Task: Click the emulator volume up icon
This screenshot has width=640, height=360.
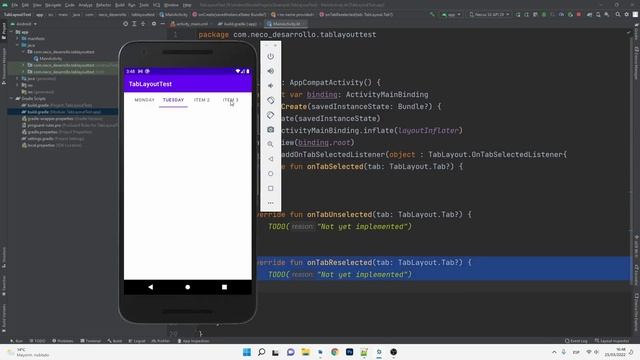Action: 270,71
